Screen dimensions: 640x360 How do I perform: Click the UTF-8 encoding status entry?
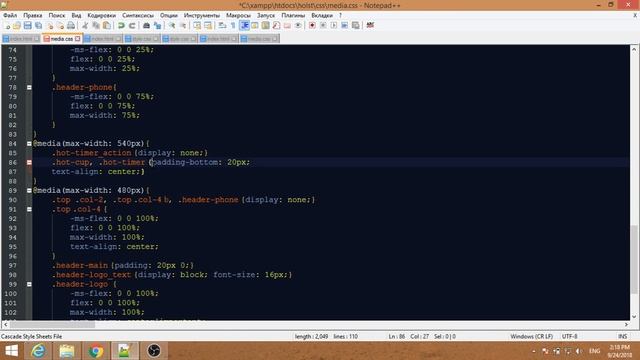pyautogui.click(x=569, y=337)
